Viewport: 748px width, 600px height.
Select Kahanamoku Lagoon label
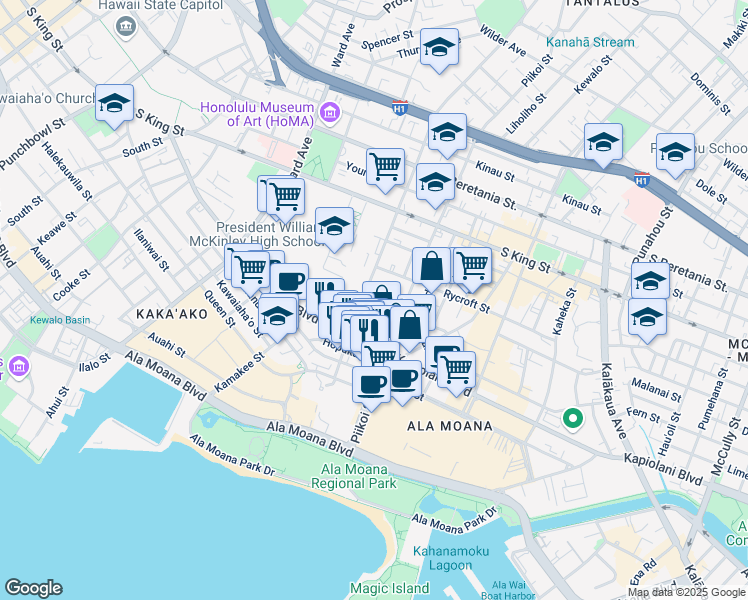pos(451,559)
